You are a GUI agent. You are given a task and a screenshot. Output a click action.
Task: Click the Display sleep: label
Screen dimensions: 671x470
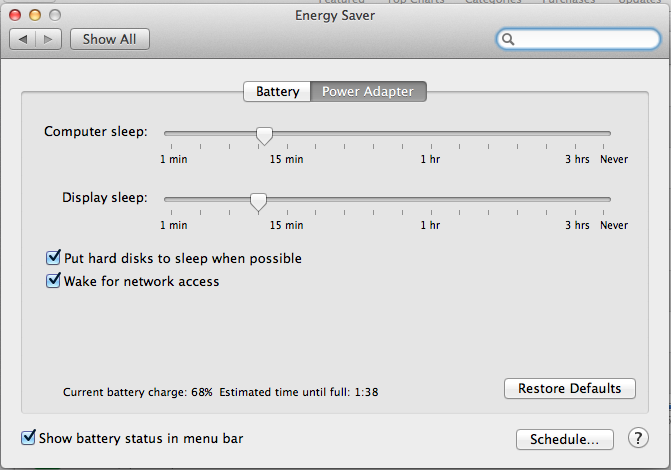(x=105, y=197)
